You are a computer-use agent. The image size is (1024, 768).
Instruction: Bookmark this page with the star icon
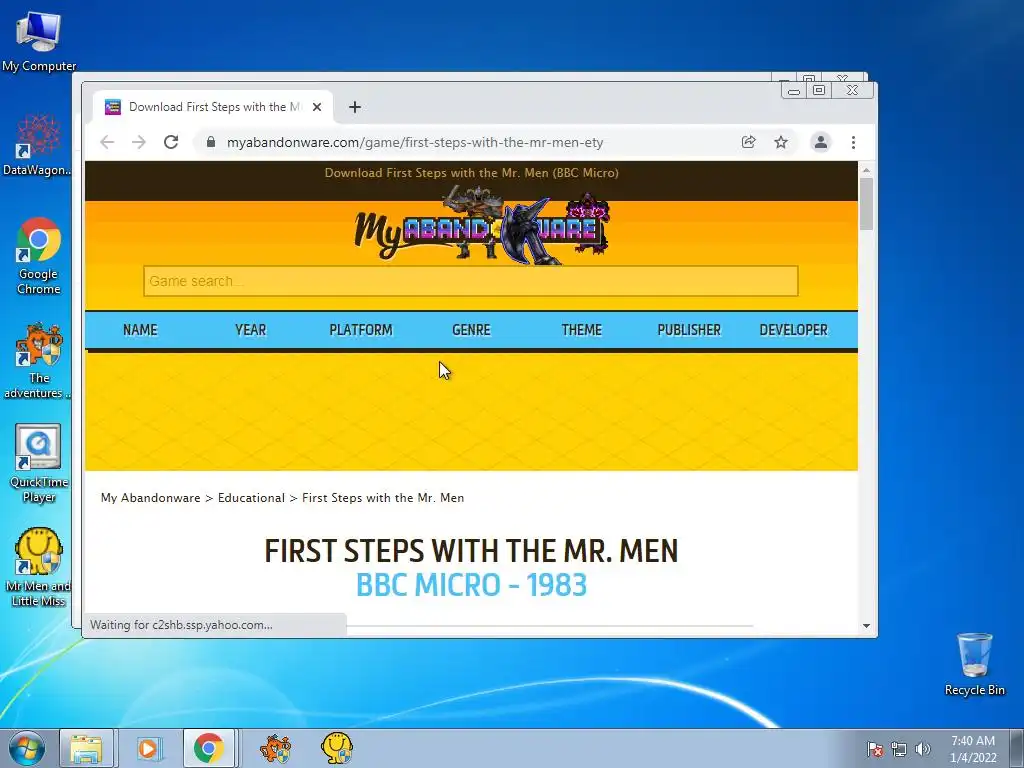[x=781, y=142]
